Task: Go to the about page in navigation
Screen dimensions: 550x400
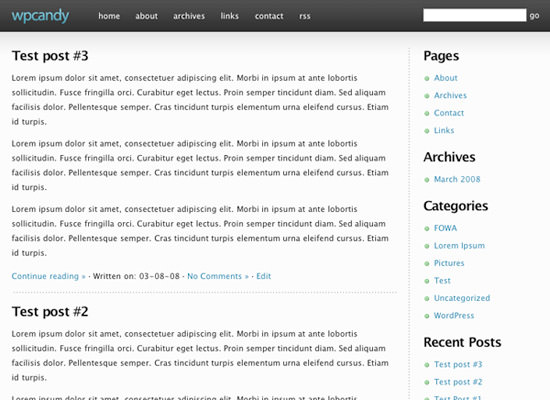Action: [x=147, y=16]
